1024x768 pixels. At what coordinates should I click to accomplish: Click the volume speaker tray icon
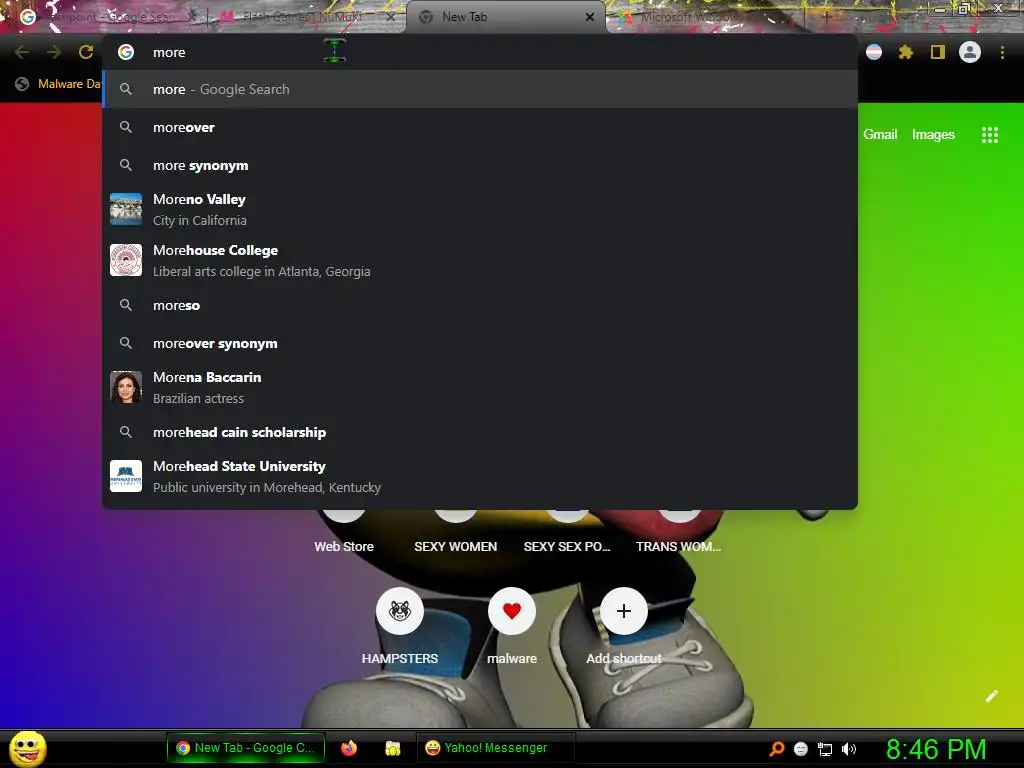point(849,749)
